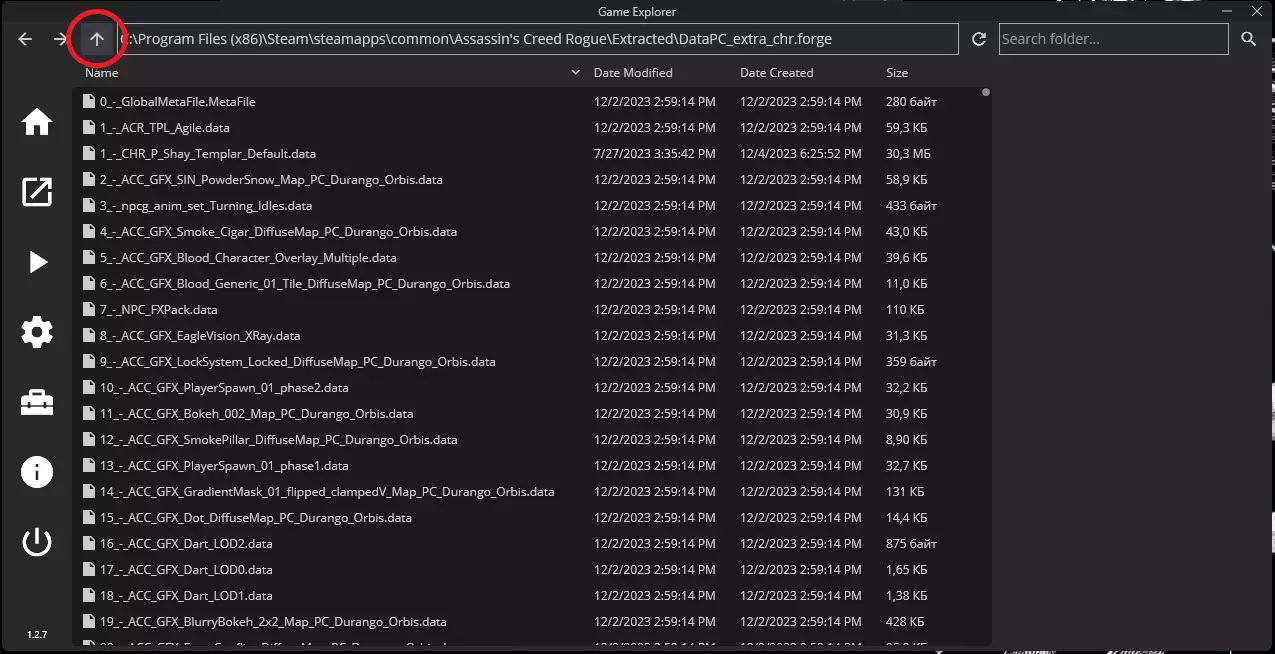
Task: Open Settings via gear icon
Action: click(37, 332)
